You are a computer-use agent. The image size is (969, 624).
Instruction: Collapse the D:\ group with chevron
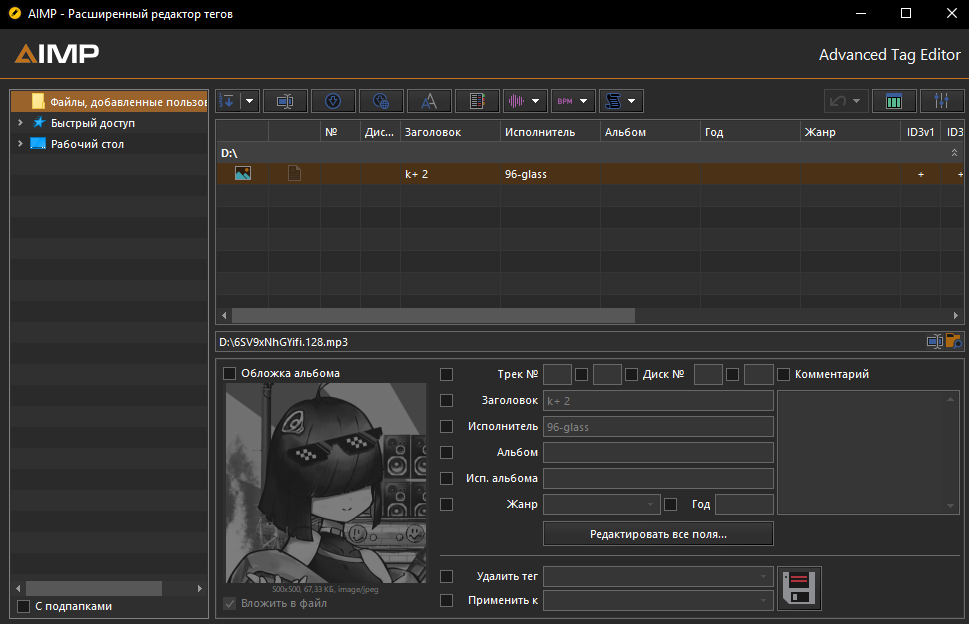pos(954,153)
